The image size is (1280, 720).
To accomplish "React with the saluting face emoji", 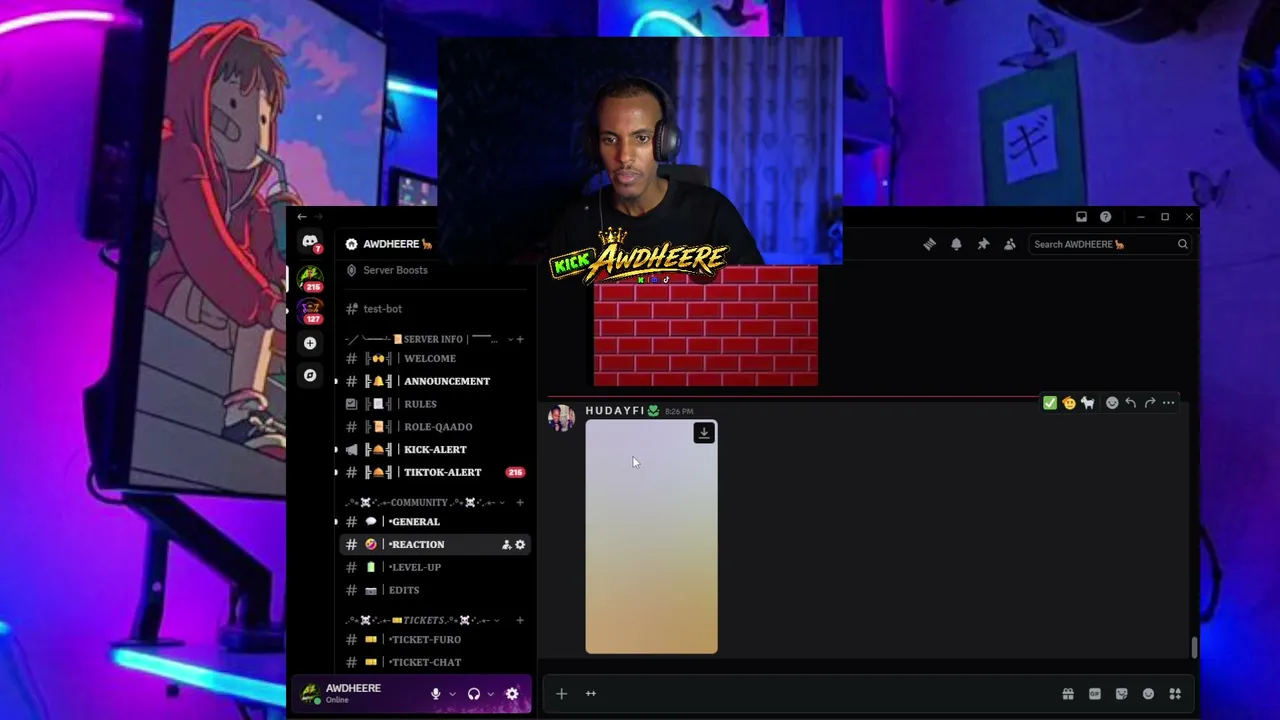I will click(1069, 403).
